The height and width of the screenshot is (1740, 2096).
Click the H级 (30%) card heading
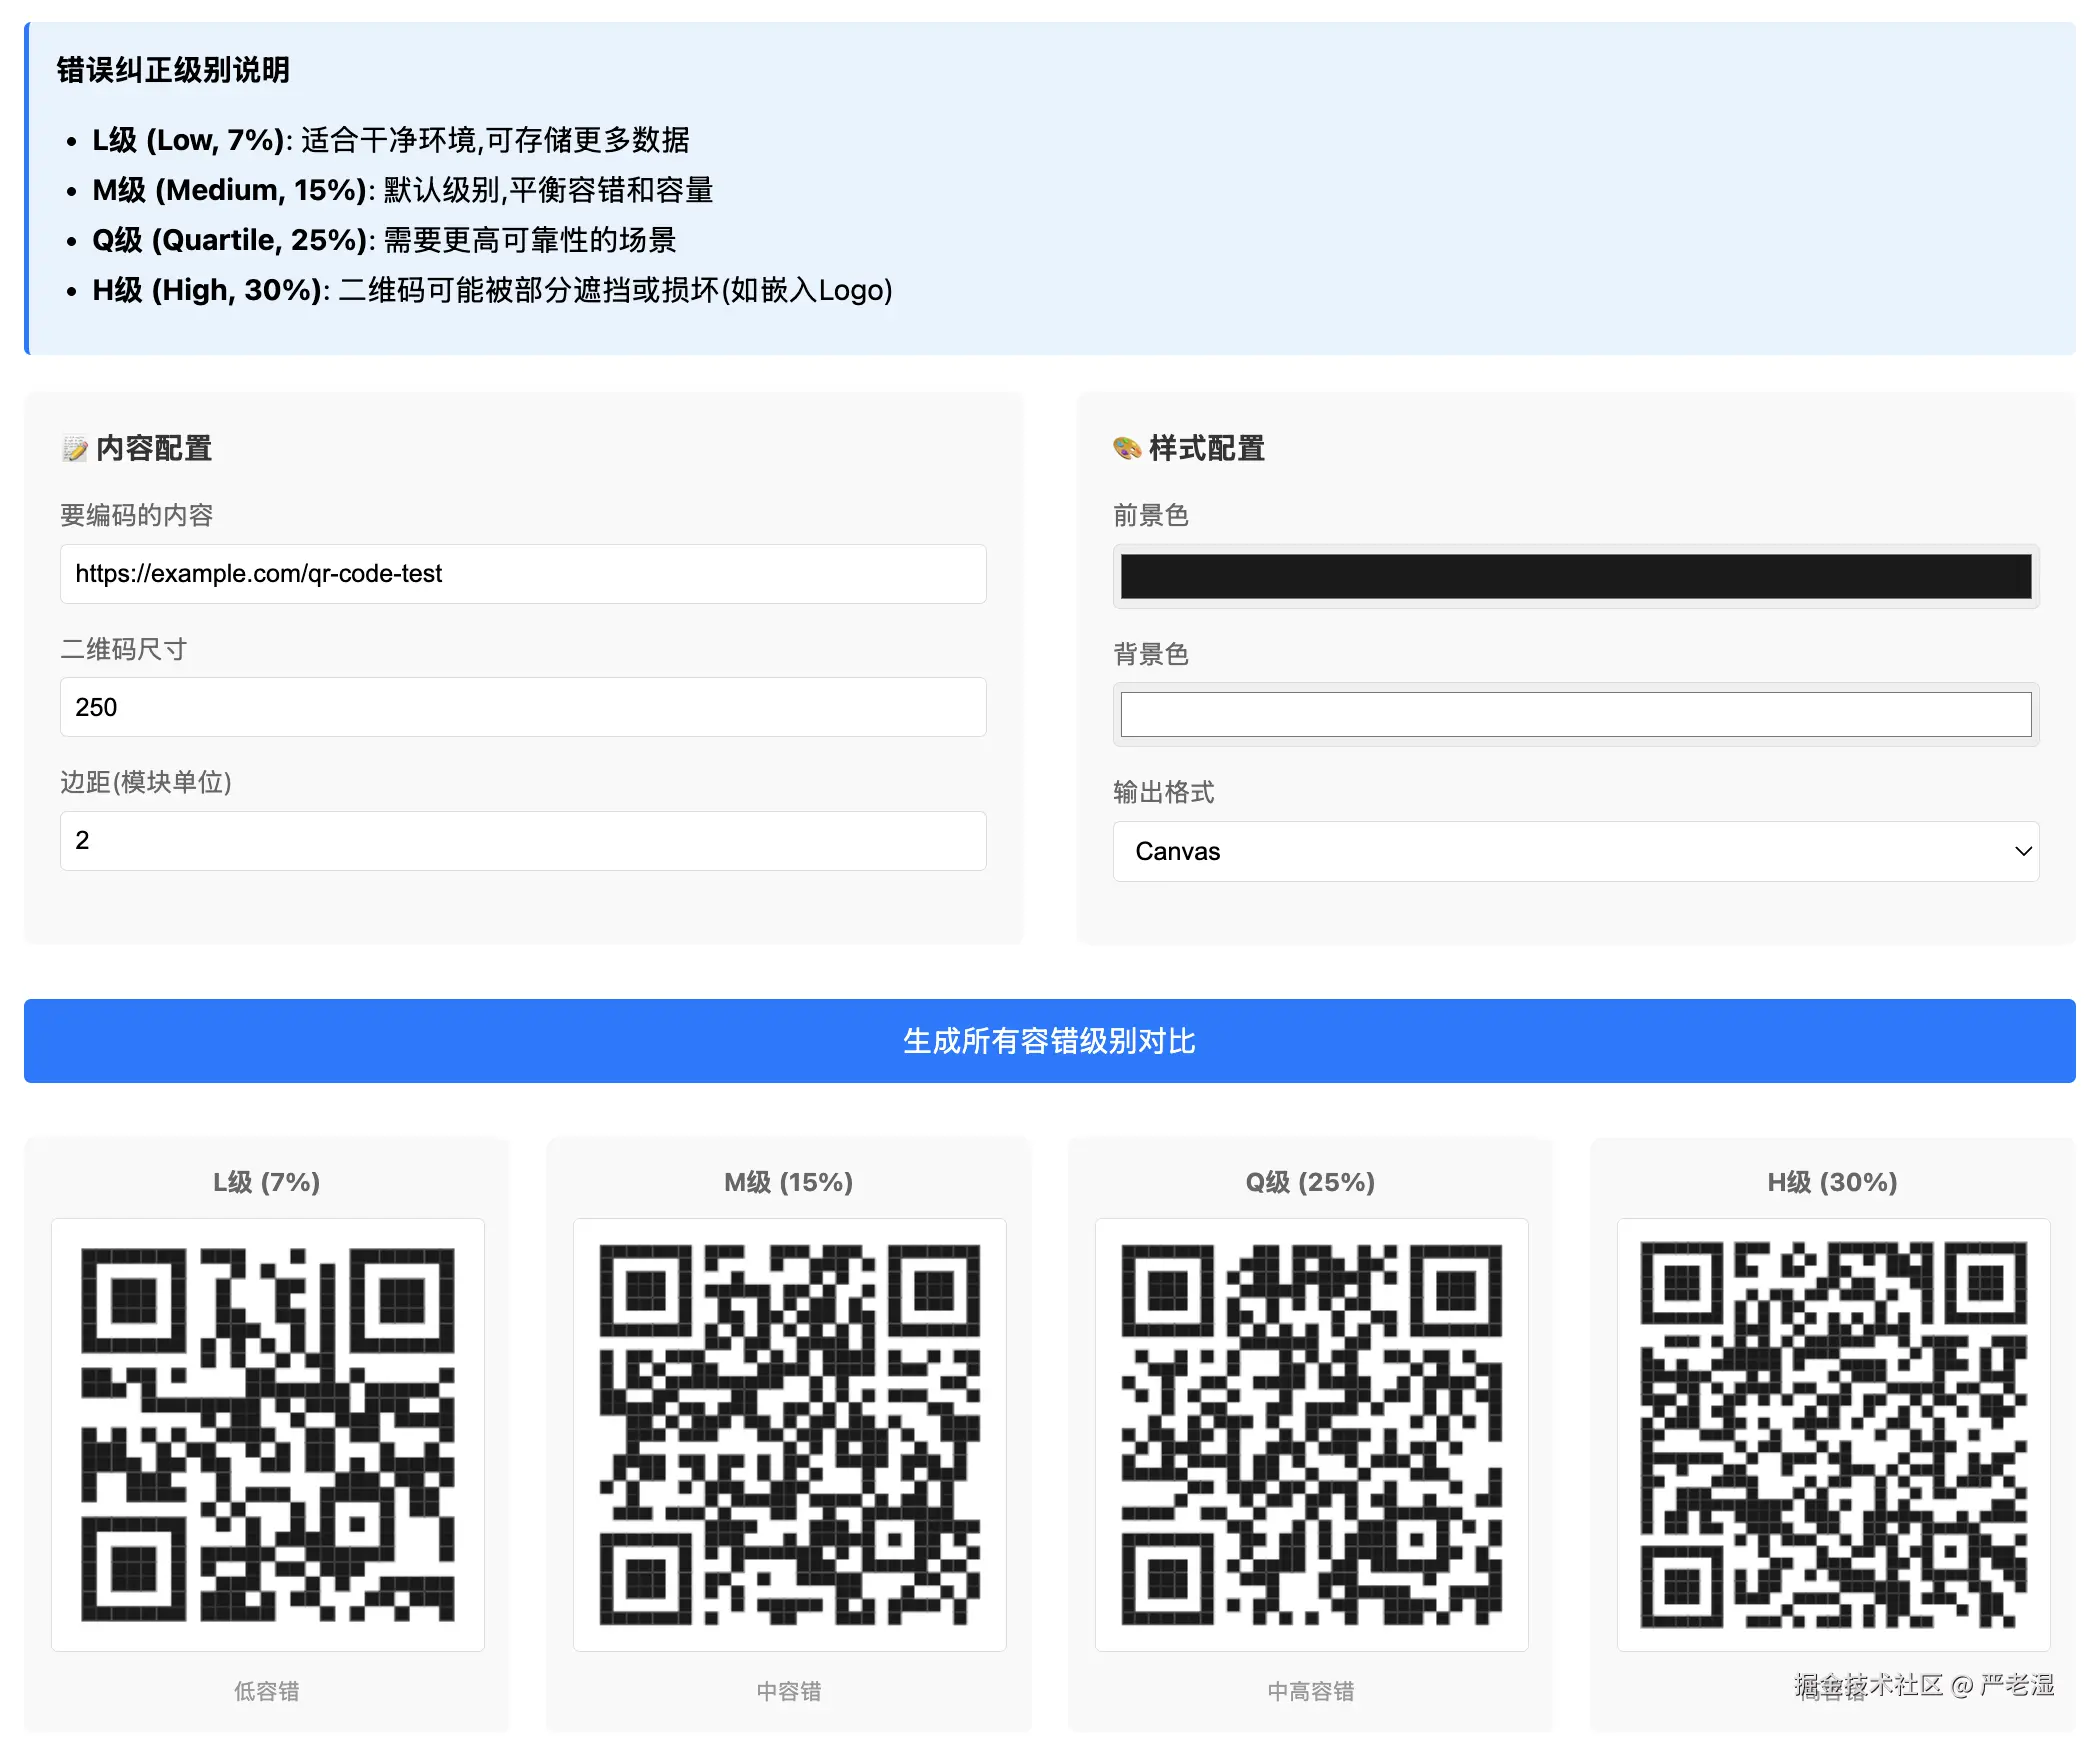click(x=1832, y=1182)
